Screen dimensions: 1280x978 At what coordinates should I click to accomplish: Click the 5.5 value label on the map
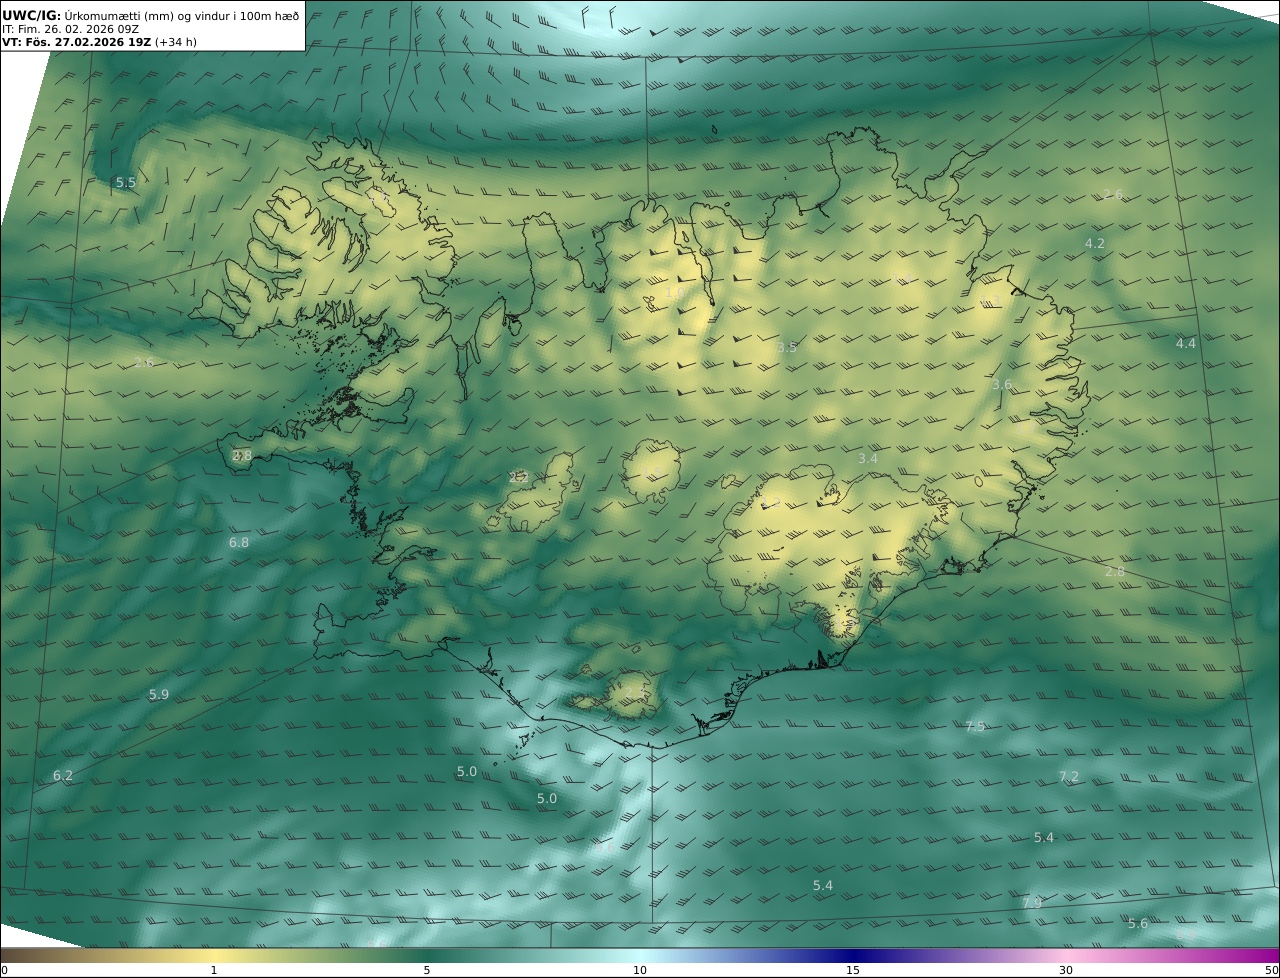(126, 183)
